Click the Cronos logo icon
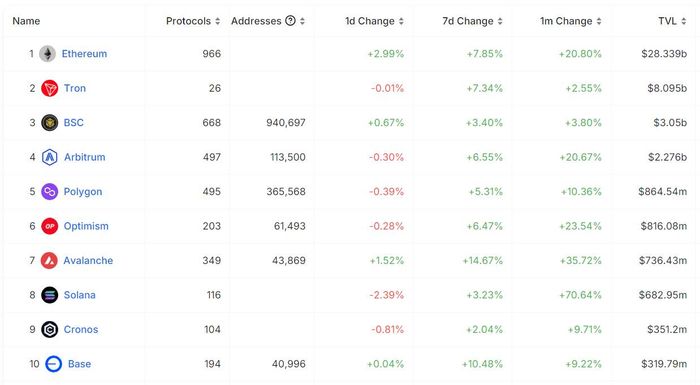Image resolution: width=700 pixels, height=385 pixels. click(50, 329)
